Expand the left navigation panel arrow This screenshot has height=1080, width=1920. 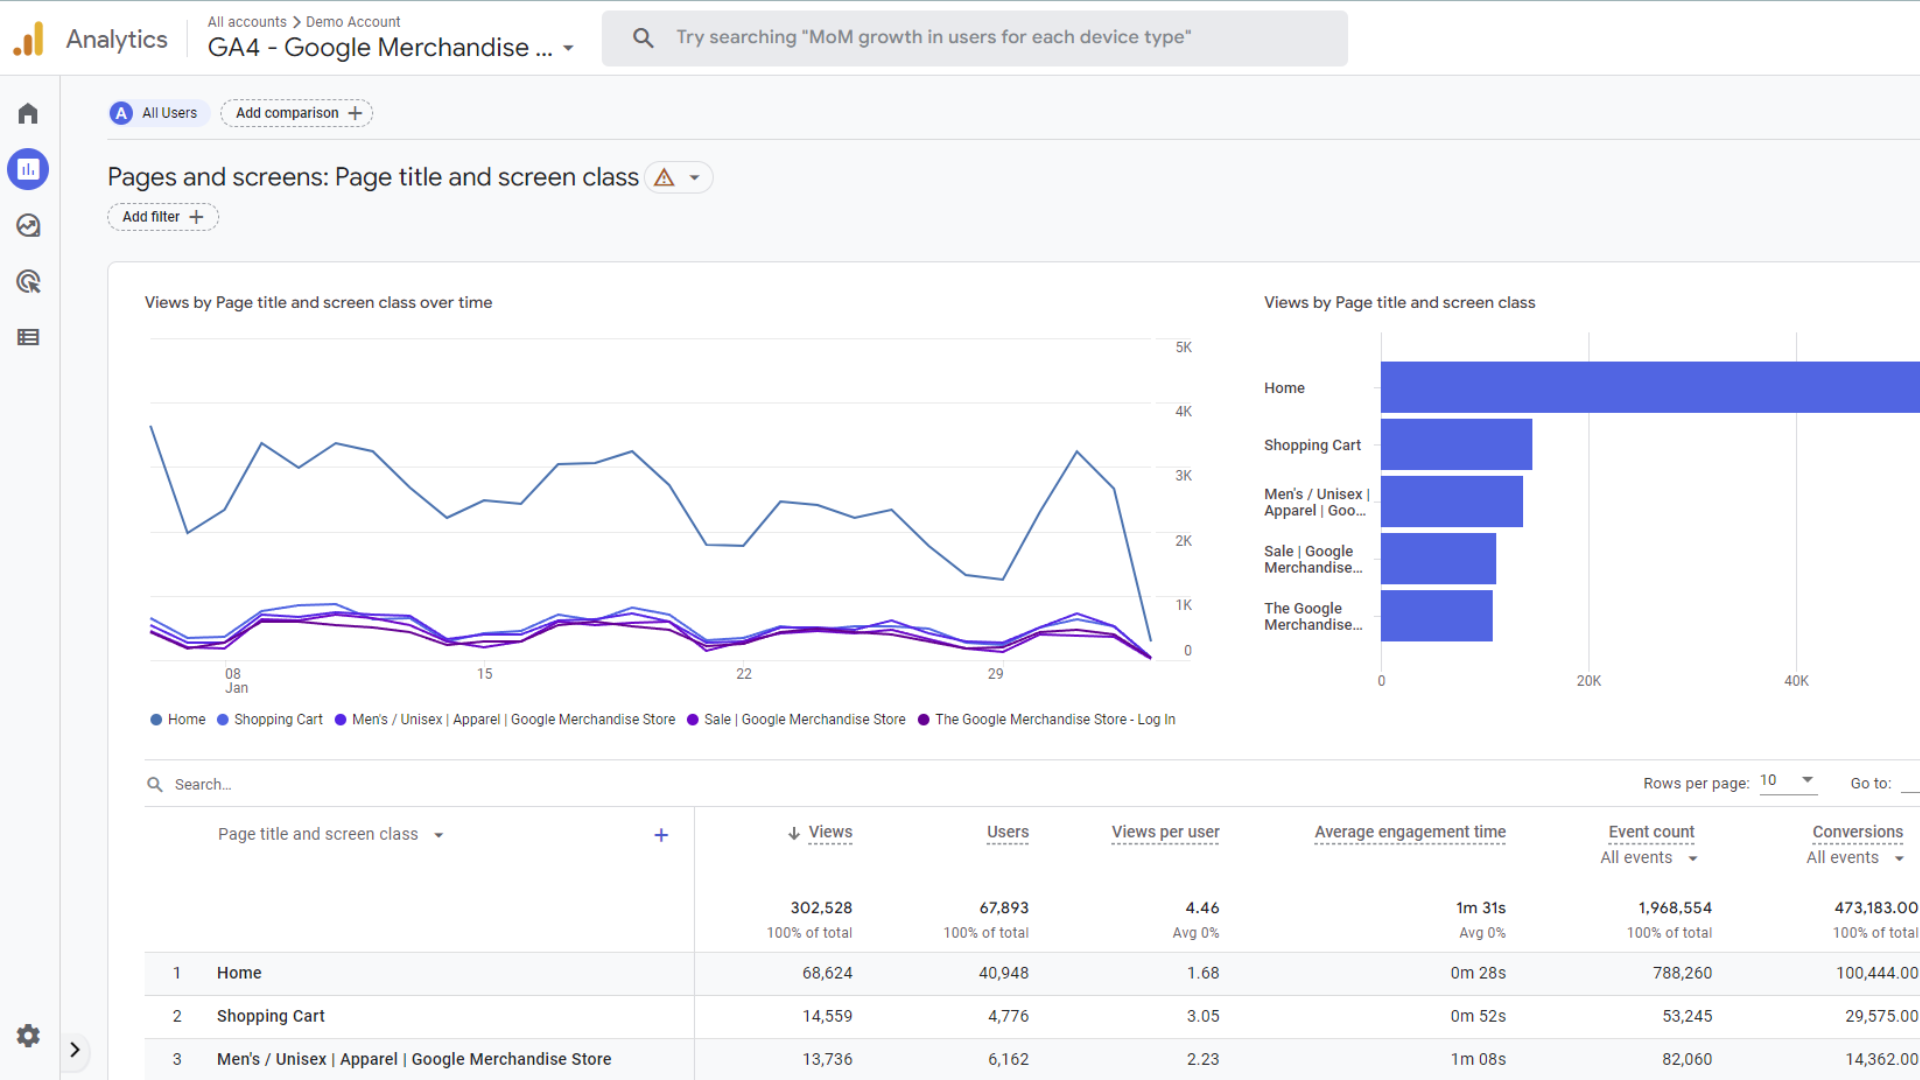pyautogui.click(x=75, y=1050)
